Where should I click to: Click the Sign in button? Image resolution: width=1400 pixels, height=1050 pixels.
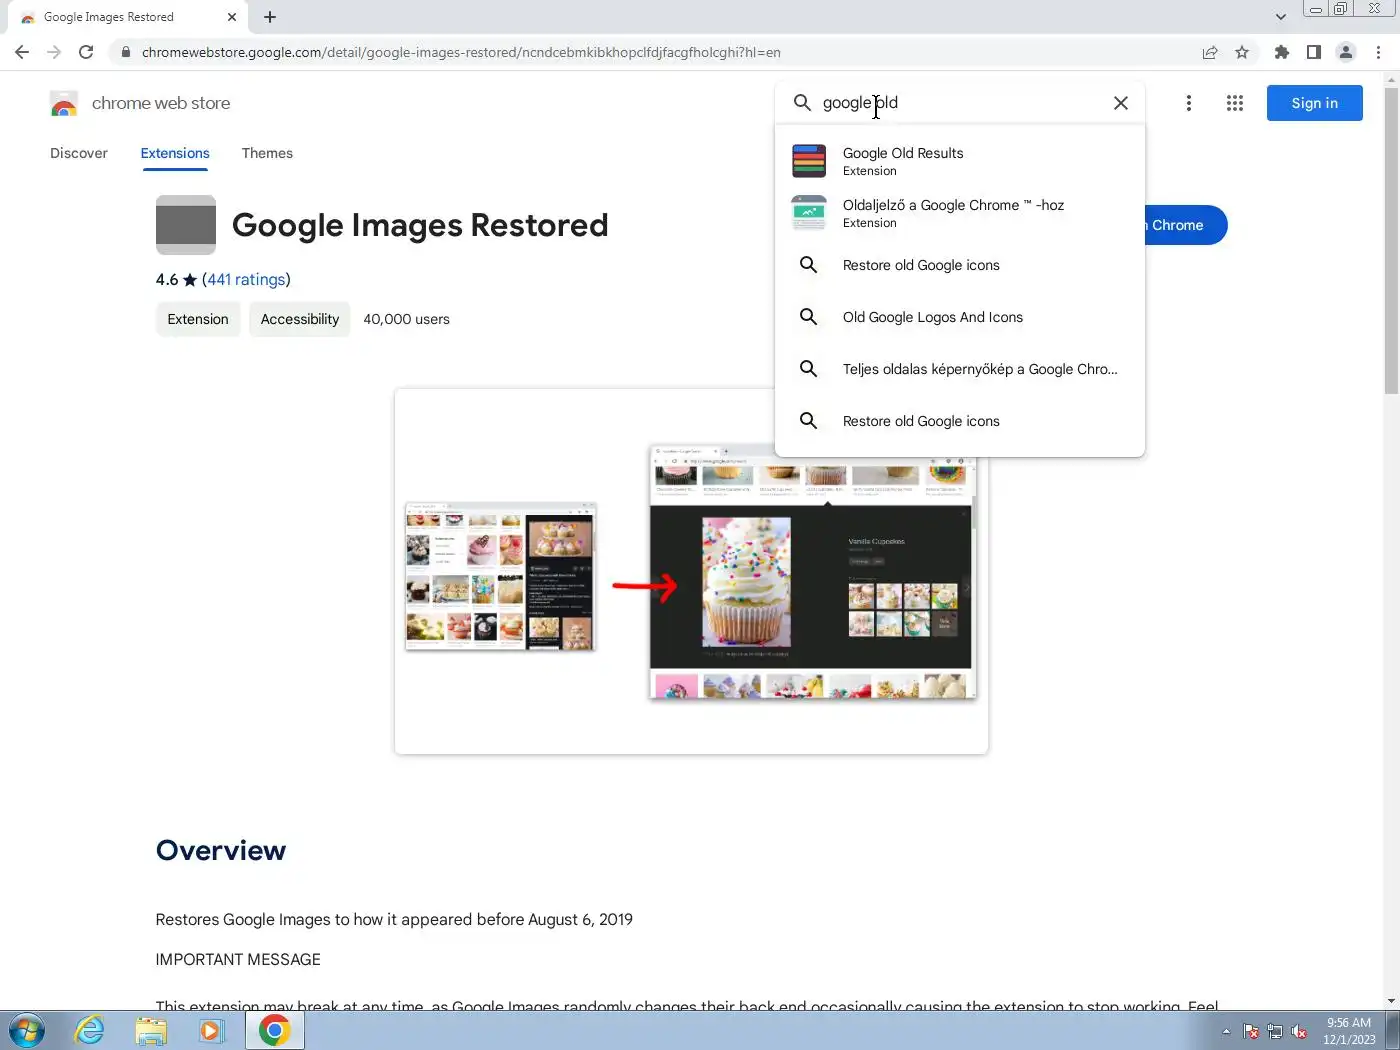1314,103
